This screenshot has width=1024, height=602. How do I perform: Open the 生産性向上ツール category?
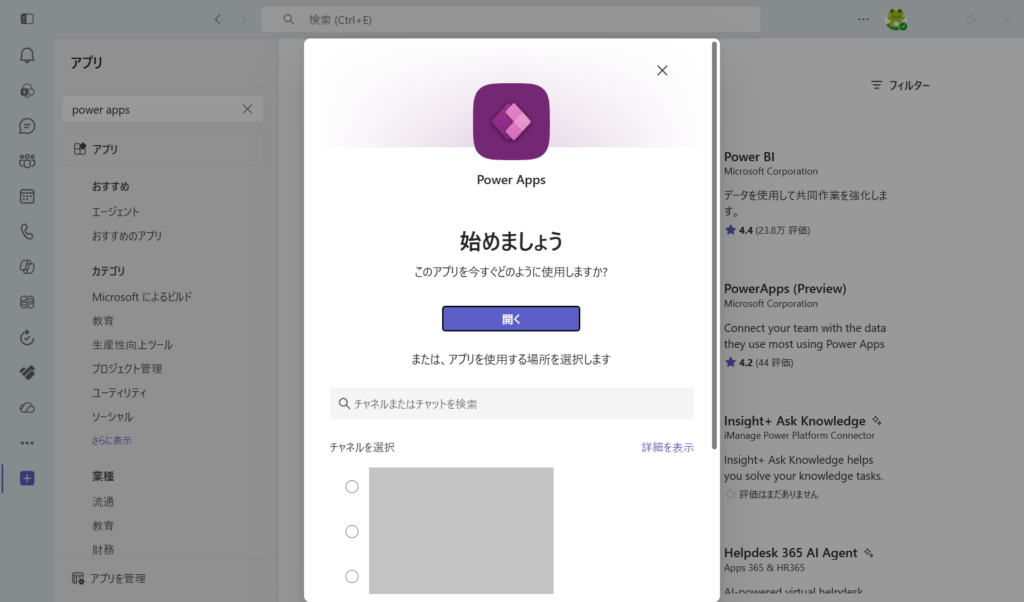coord(132,345)
